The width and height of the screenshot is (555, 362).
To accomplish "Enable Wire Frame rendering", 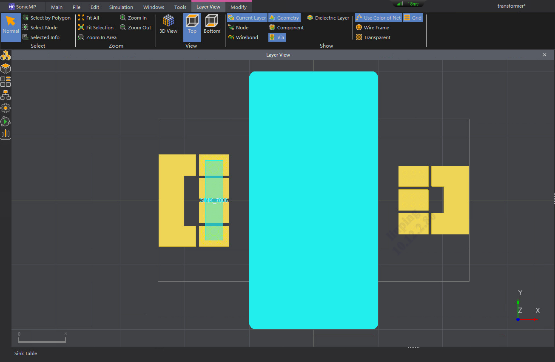I will coord(372,27).
